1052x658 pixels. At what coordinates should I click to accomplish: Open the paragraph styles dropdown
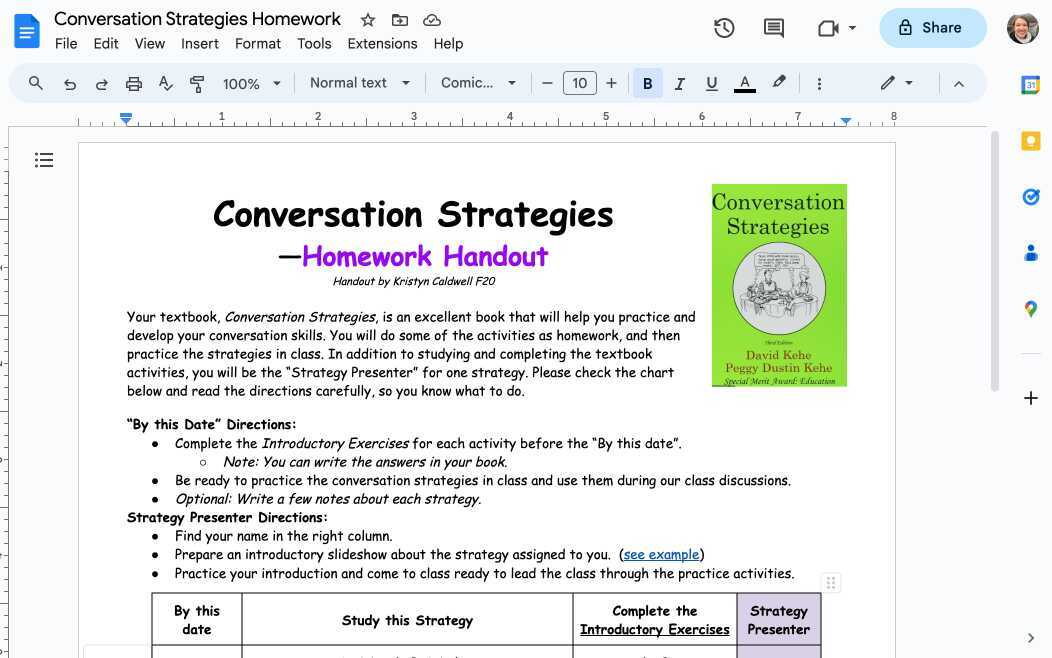tap(358, 83)
